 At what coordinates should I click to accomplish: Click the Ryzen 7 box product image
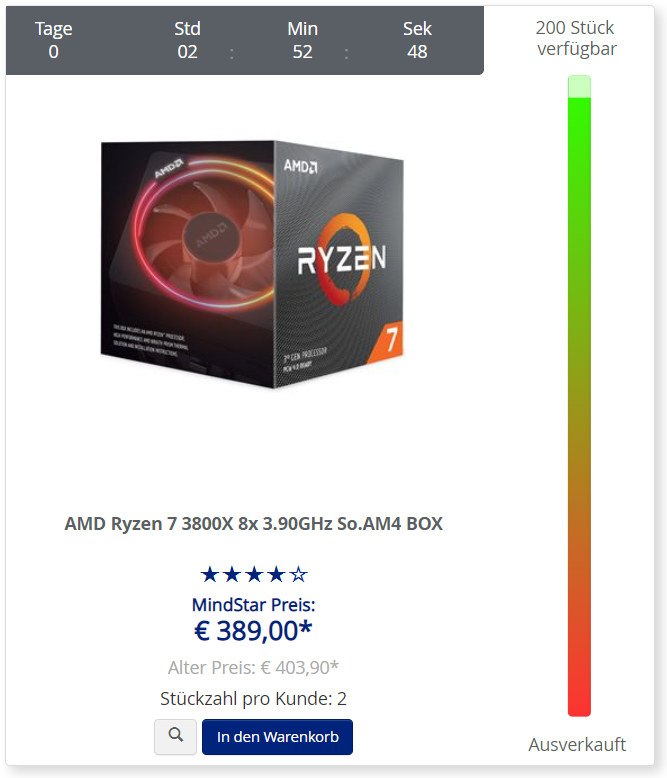click(252, 264)
